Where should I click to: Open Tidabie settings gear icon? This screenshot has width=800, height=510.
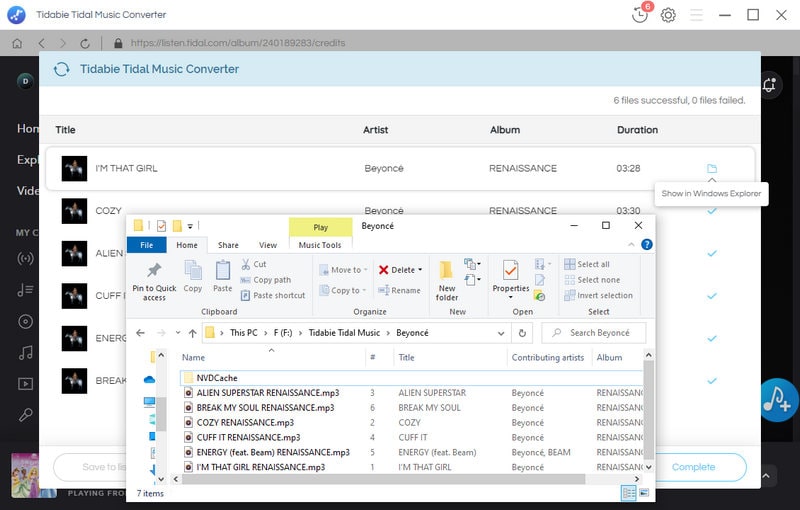click(668, 15)
